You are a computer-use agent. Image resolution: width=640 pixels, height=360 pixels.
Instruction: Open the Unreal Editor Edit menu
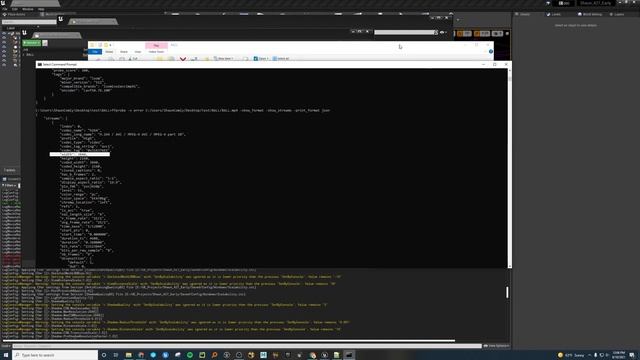coord(15,9)
